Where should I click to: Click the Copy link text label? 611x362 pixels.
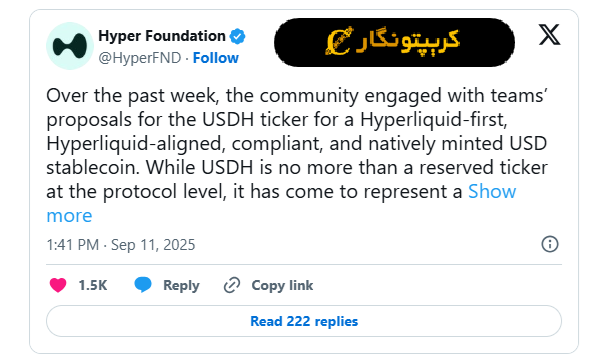[282, 285]
